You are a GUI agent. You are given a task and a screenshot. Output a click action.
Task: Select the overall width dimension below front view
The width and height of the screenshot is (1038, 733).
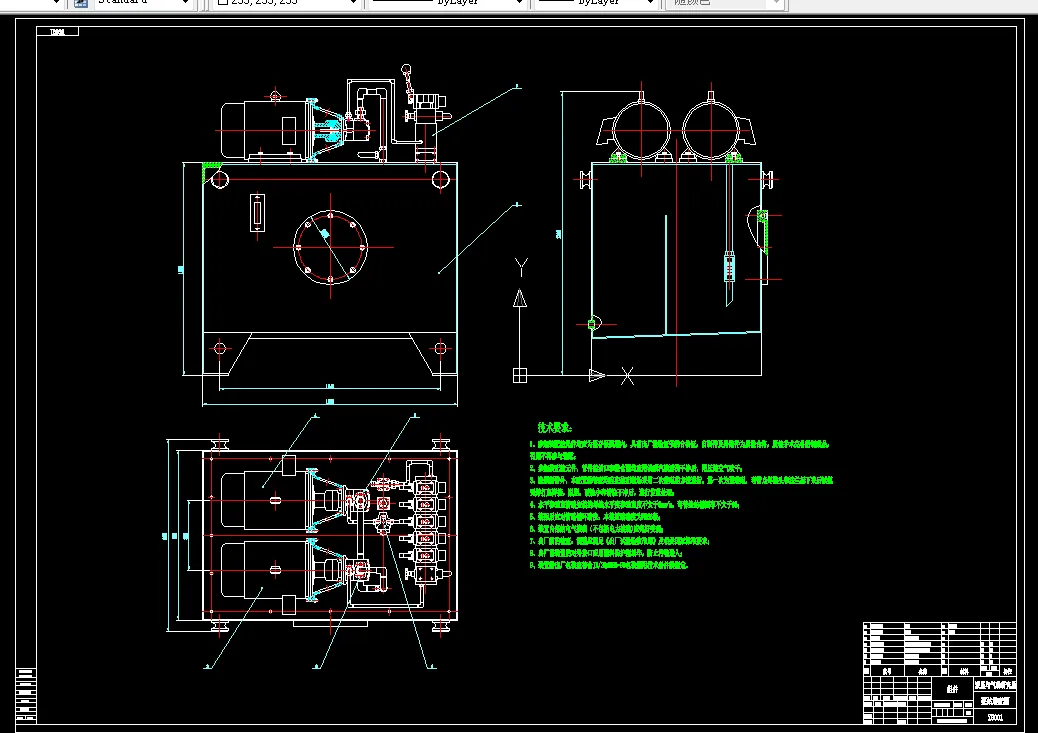tap(330, 401)
